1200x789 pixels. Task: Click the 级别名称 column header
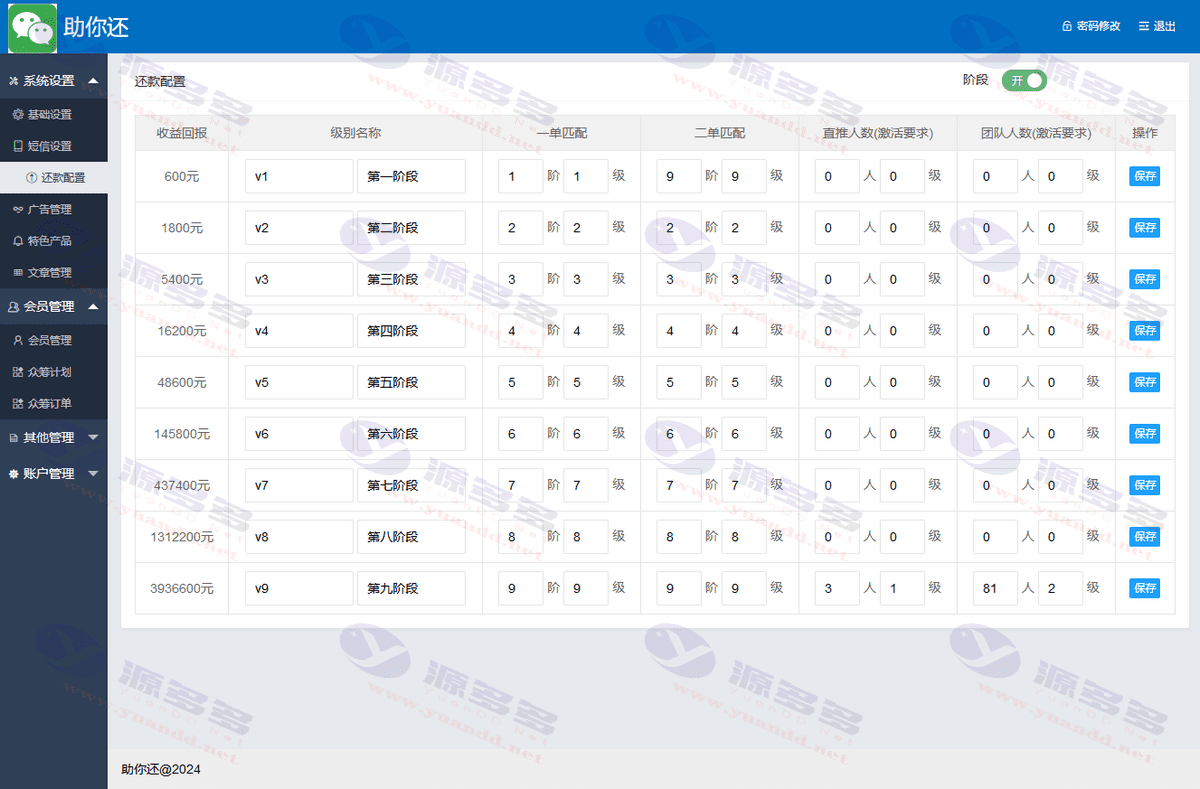coord(355,133)
